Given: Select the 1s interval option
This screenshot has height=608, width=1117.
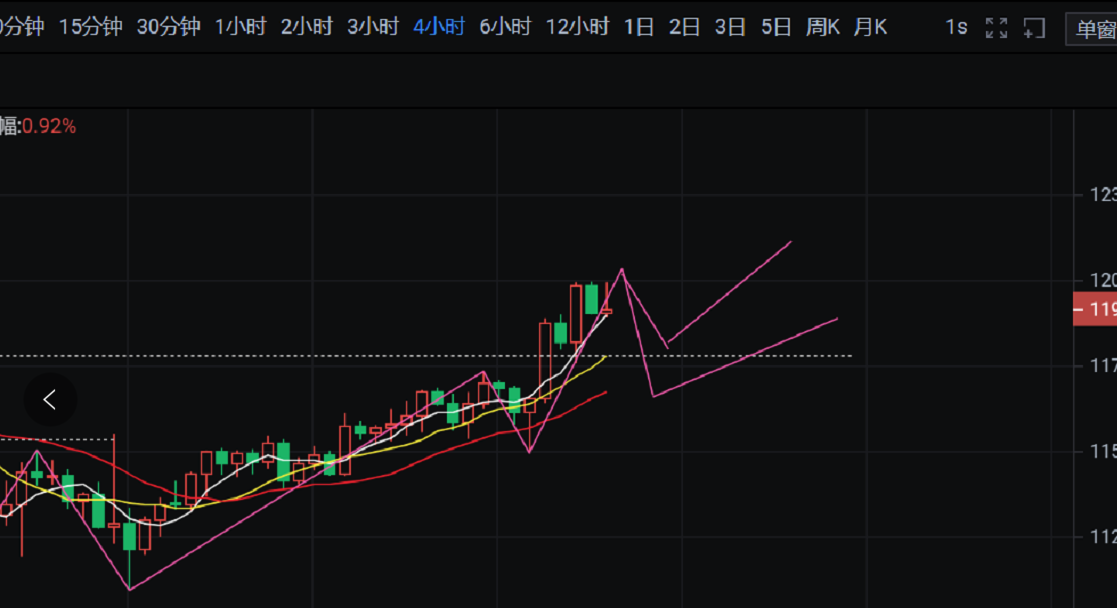Looking at the screenshot, I should (957, 27).
